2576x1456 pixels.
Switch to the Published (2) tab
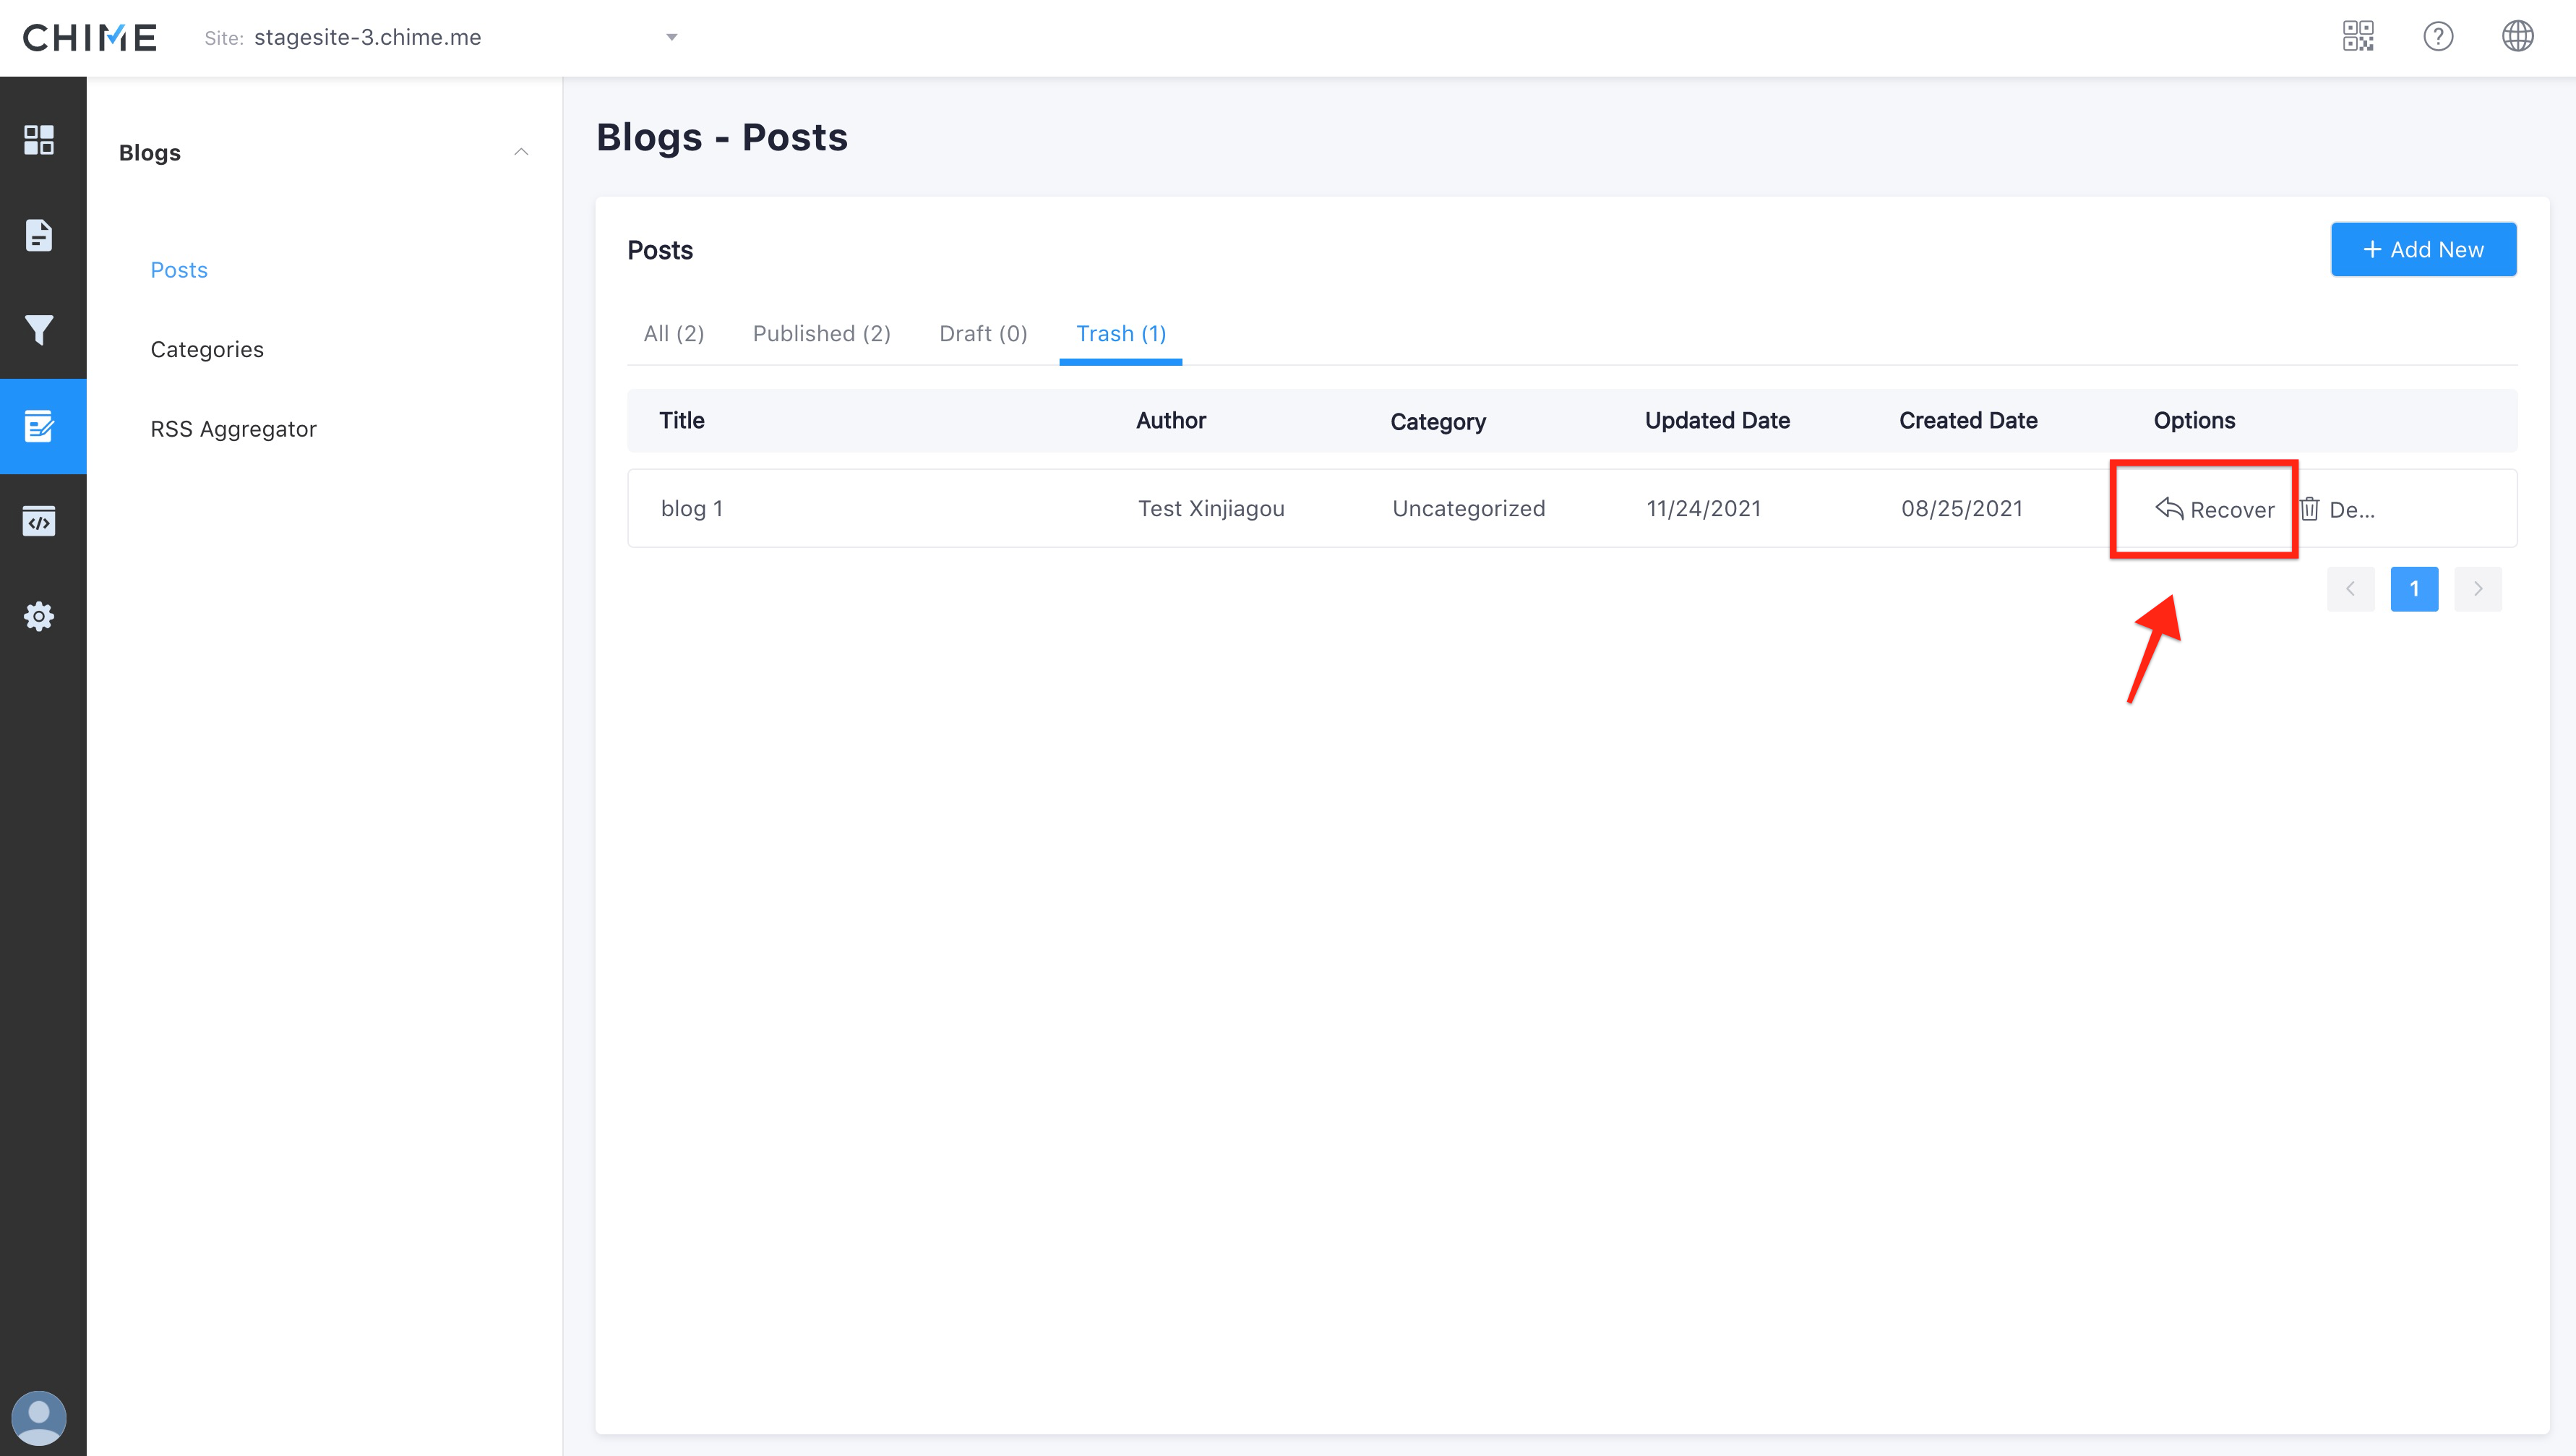pyautogui.click(x=821, y=334)
